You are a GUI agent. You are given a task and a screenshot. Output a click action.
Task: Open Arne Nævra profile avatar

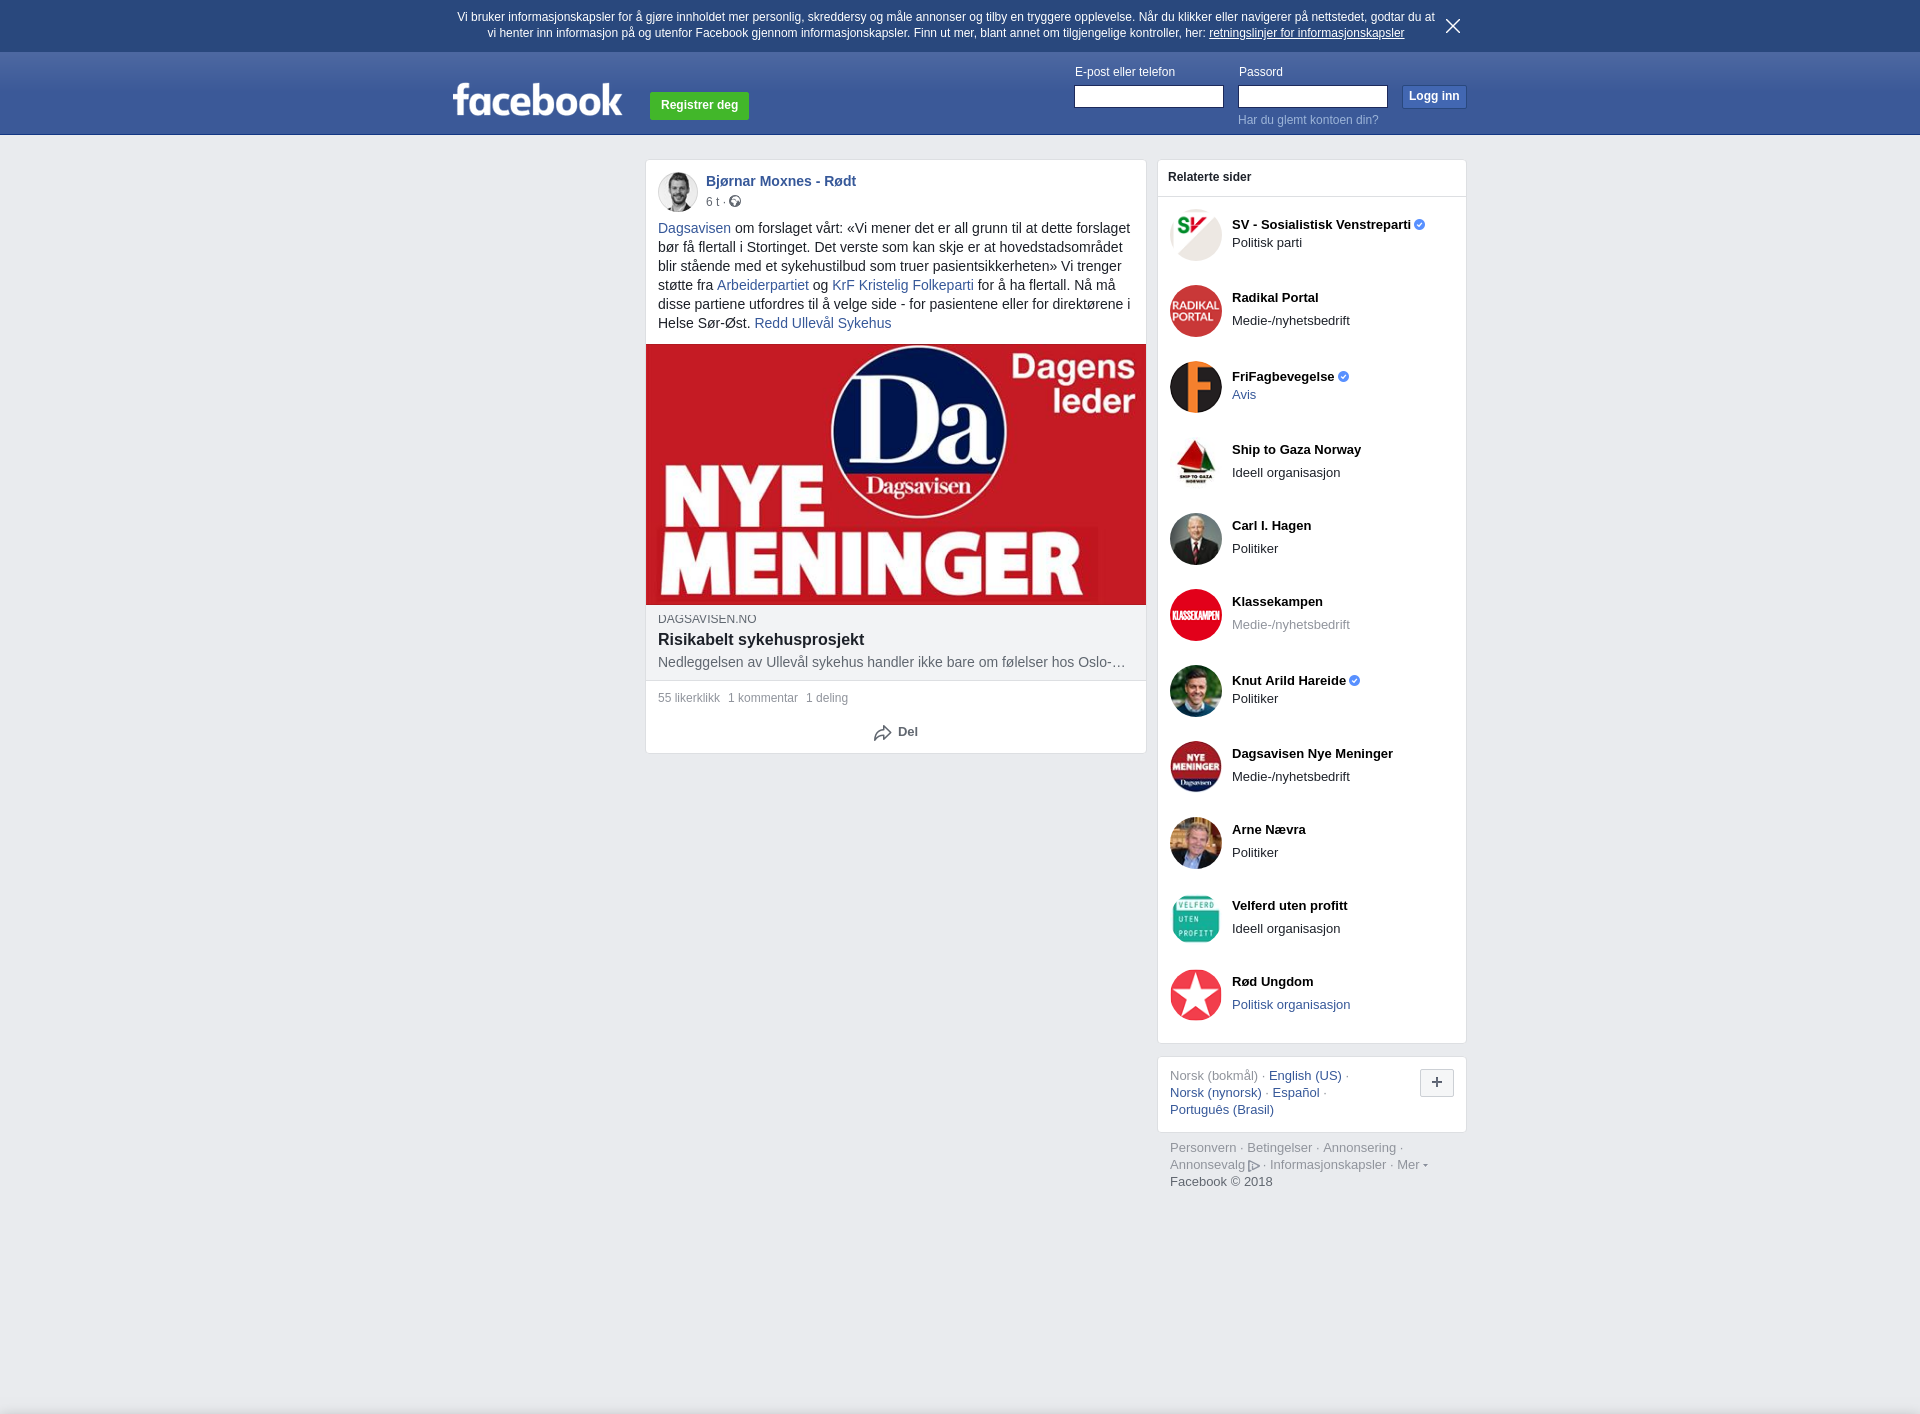tap(1196, 843)
